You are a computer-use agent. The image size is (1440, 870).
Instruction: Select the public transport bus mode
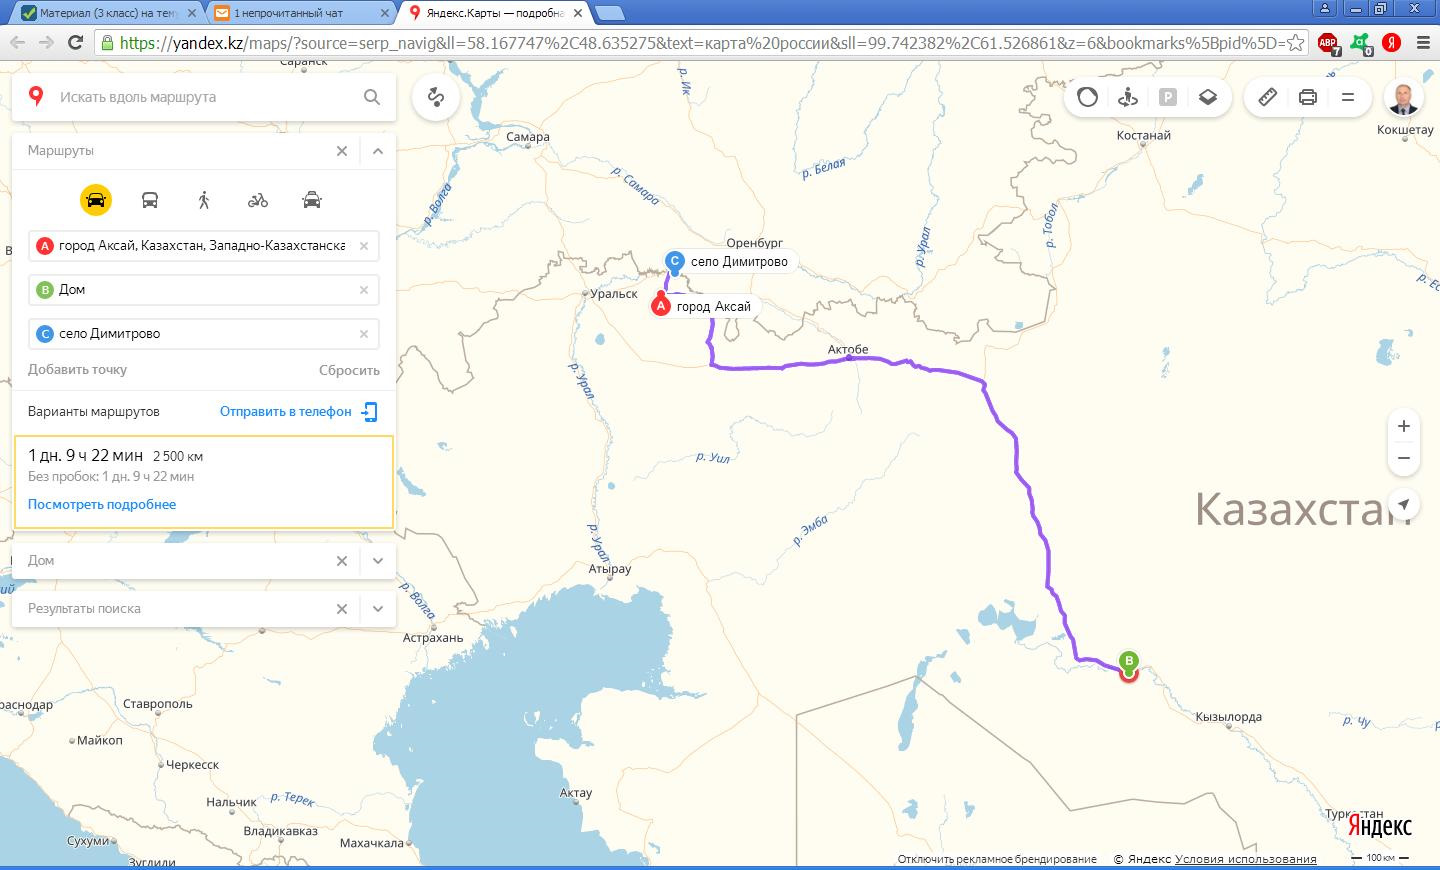(x=150, y=200)
